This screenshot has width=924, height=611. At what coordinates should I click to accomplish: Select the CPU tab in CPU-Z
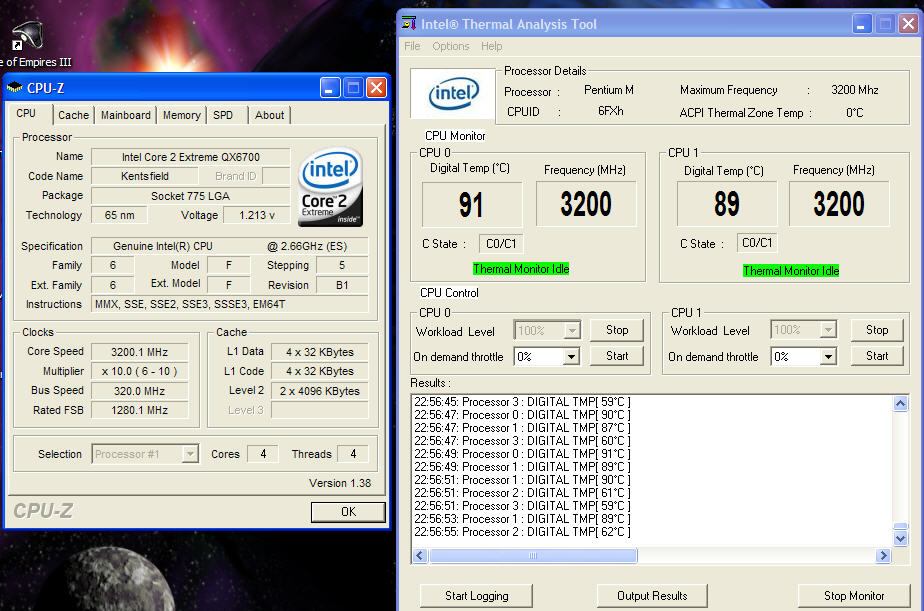[x=26, y=113]
